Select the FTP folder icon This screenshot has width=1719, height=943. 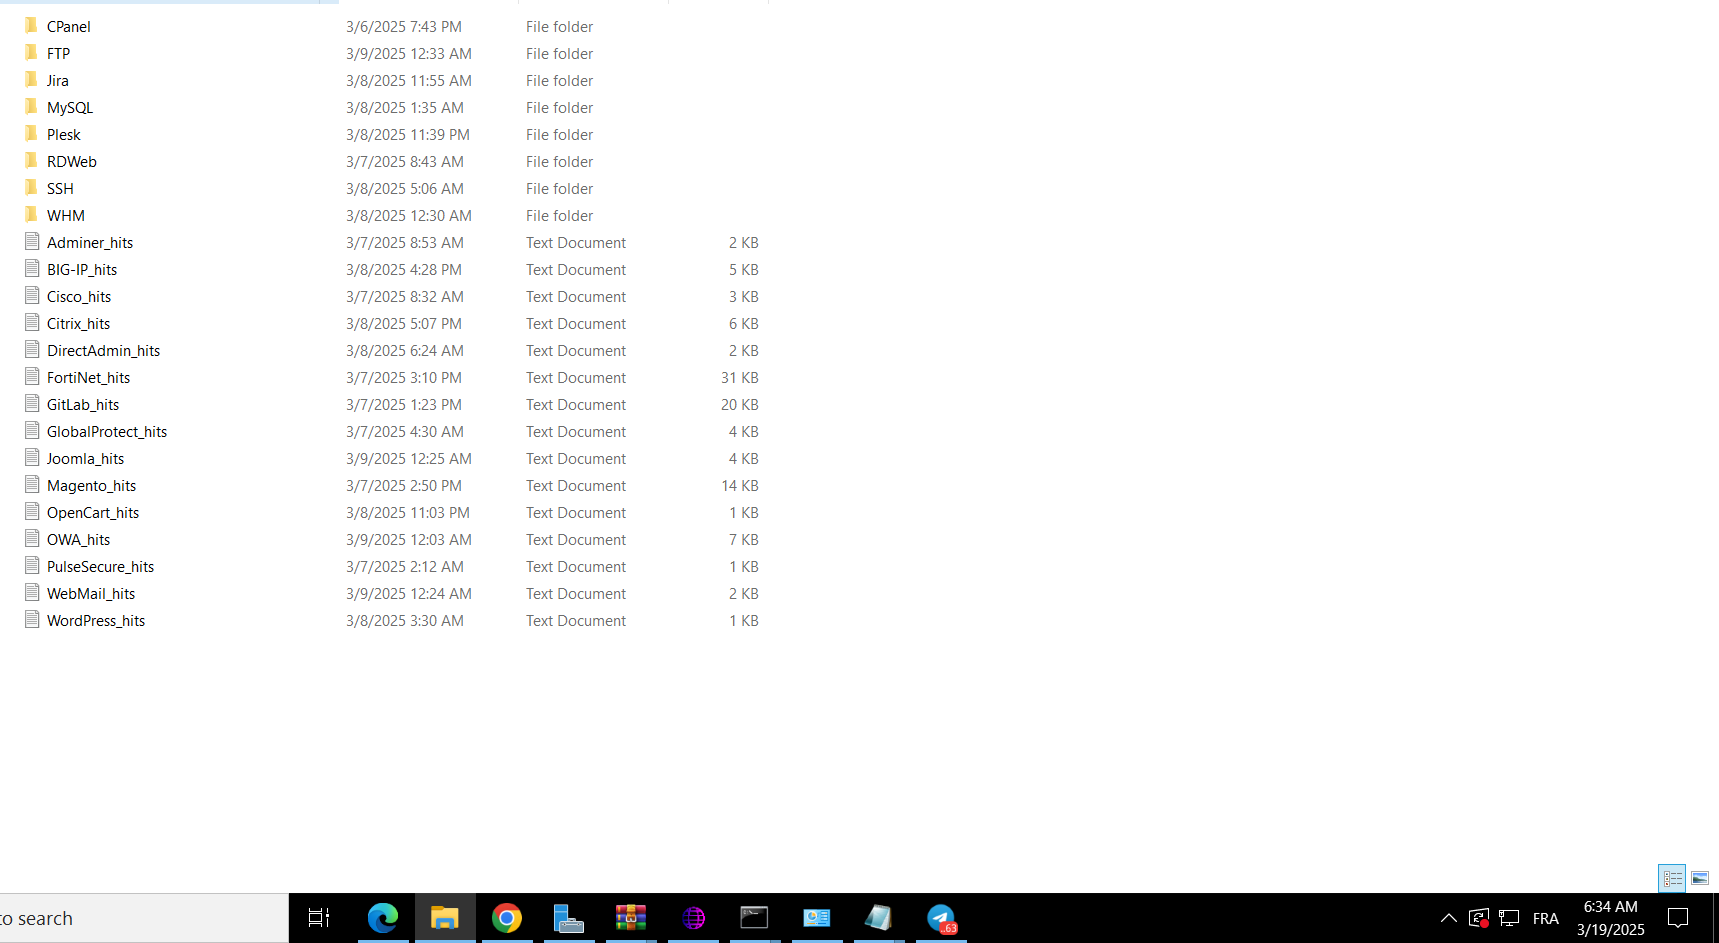click(x=32, y=53)
